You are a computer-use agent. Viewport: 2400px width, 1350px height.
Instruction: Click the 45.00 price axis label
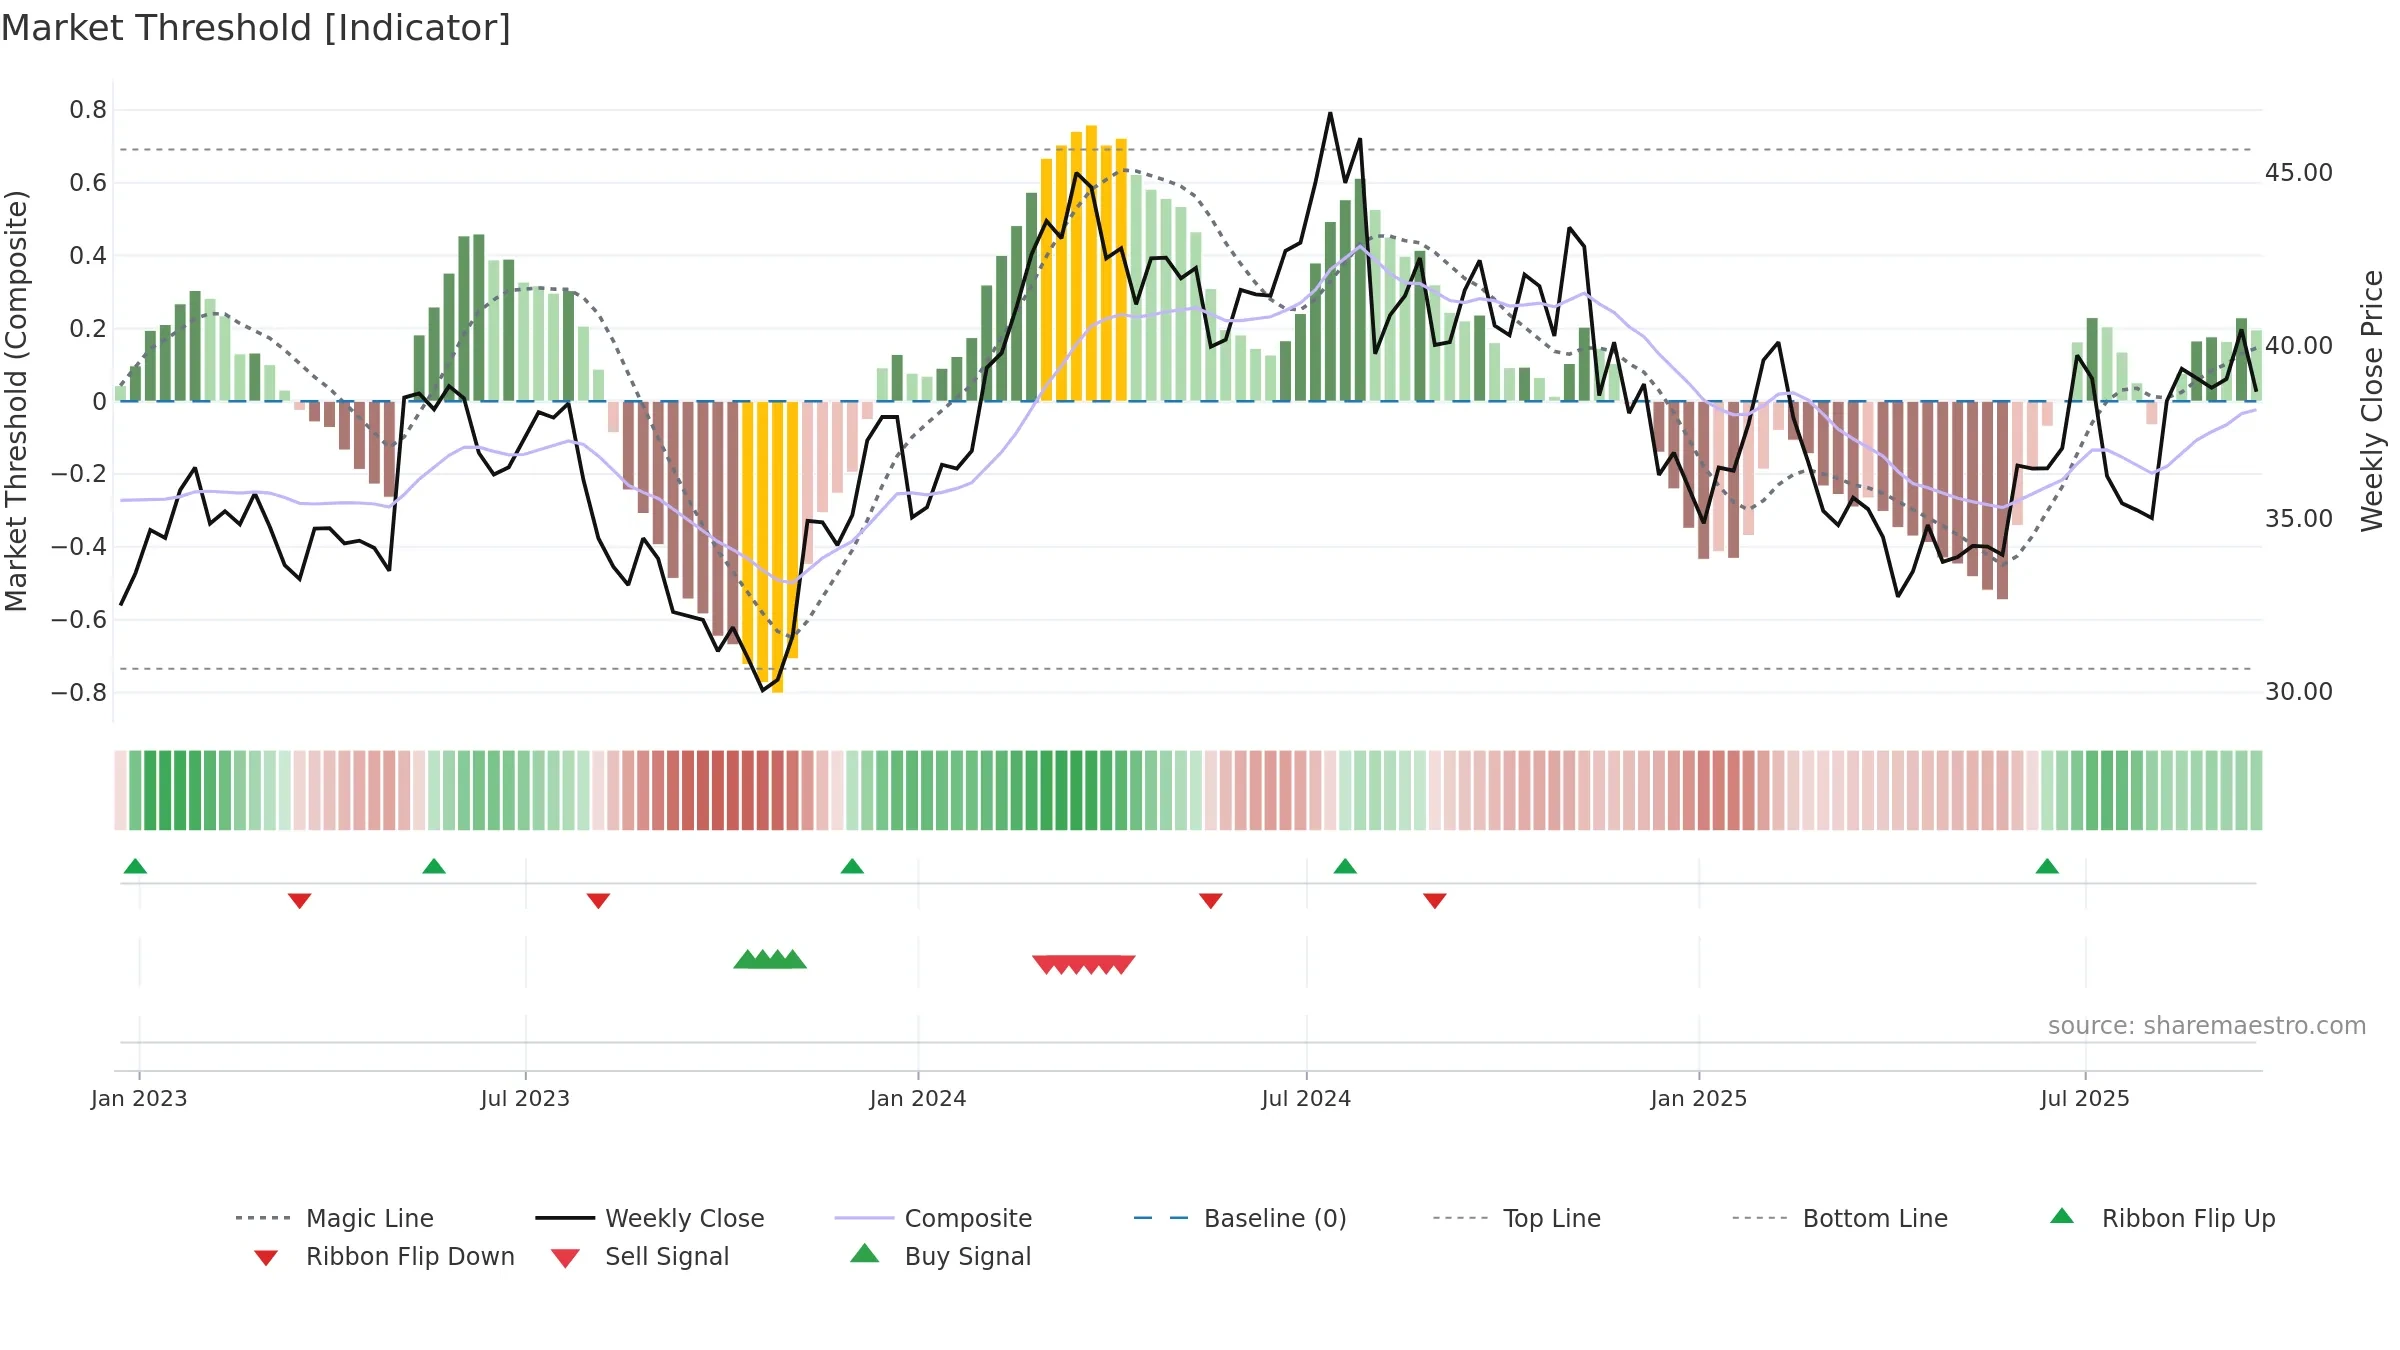coord(2299,173)
